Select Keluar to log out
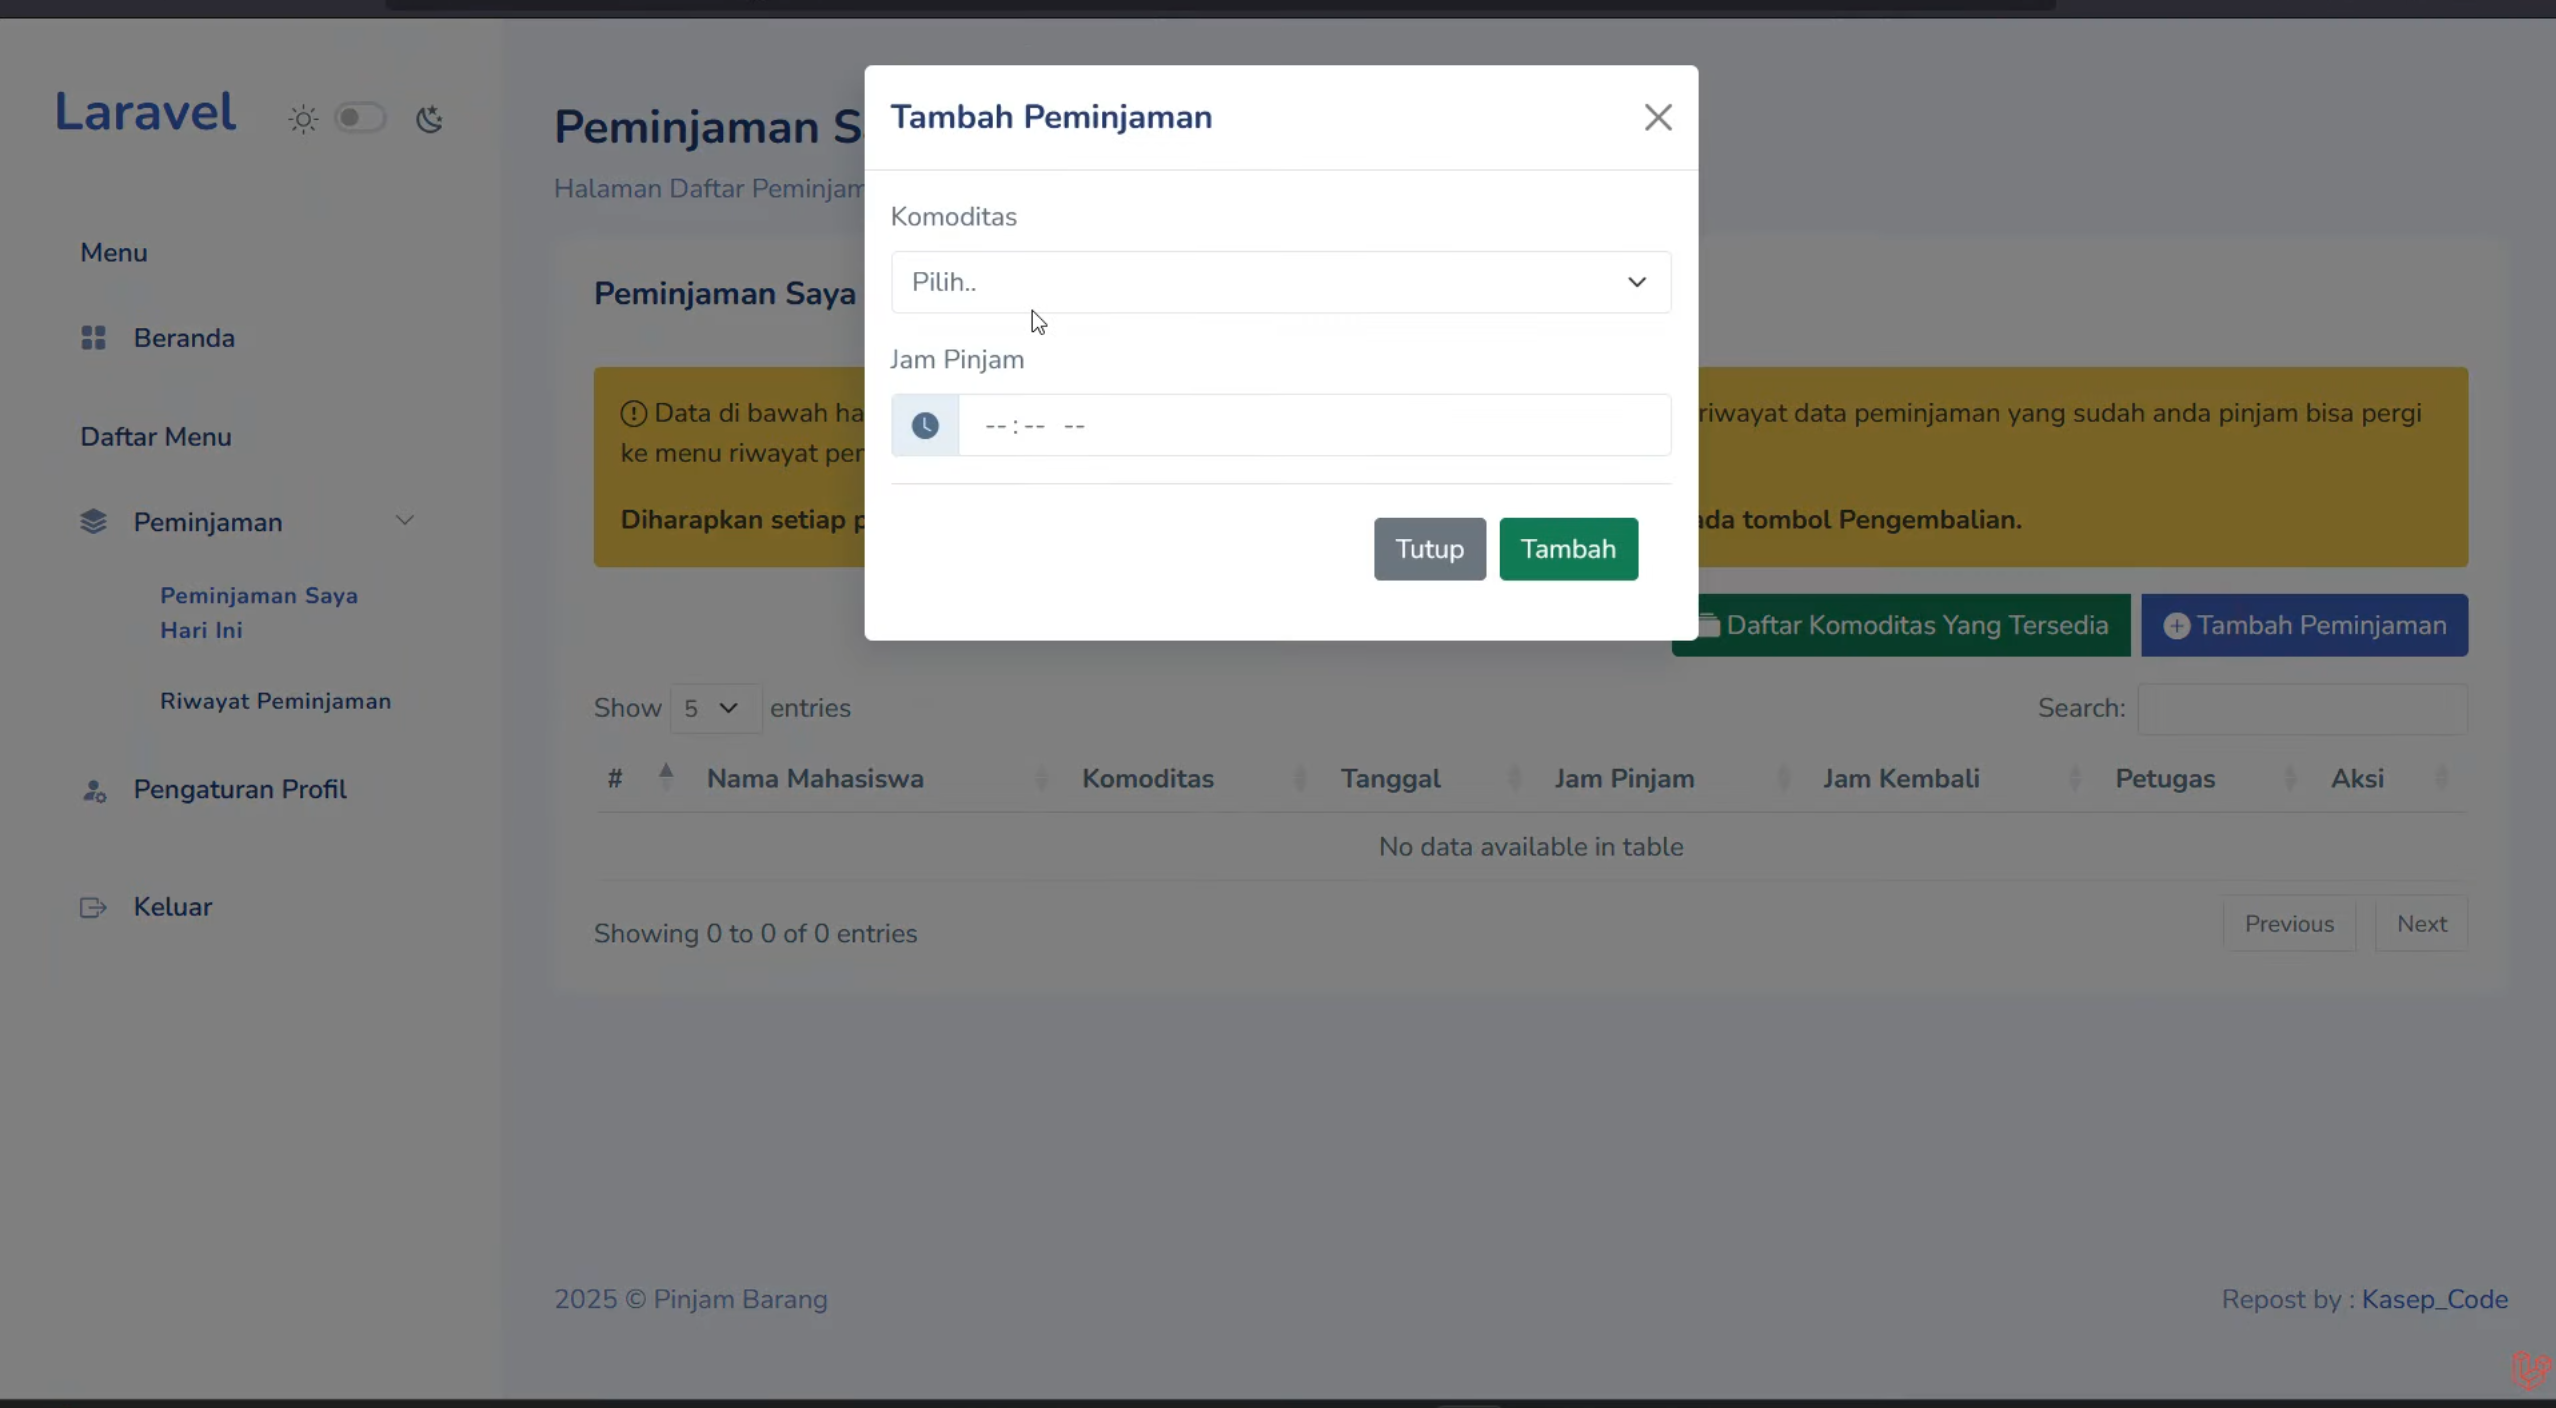Viewport: 2556px width, 1408px height. pos(173,907)
